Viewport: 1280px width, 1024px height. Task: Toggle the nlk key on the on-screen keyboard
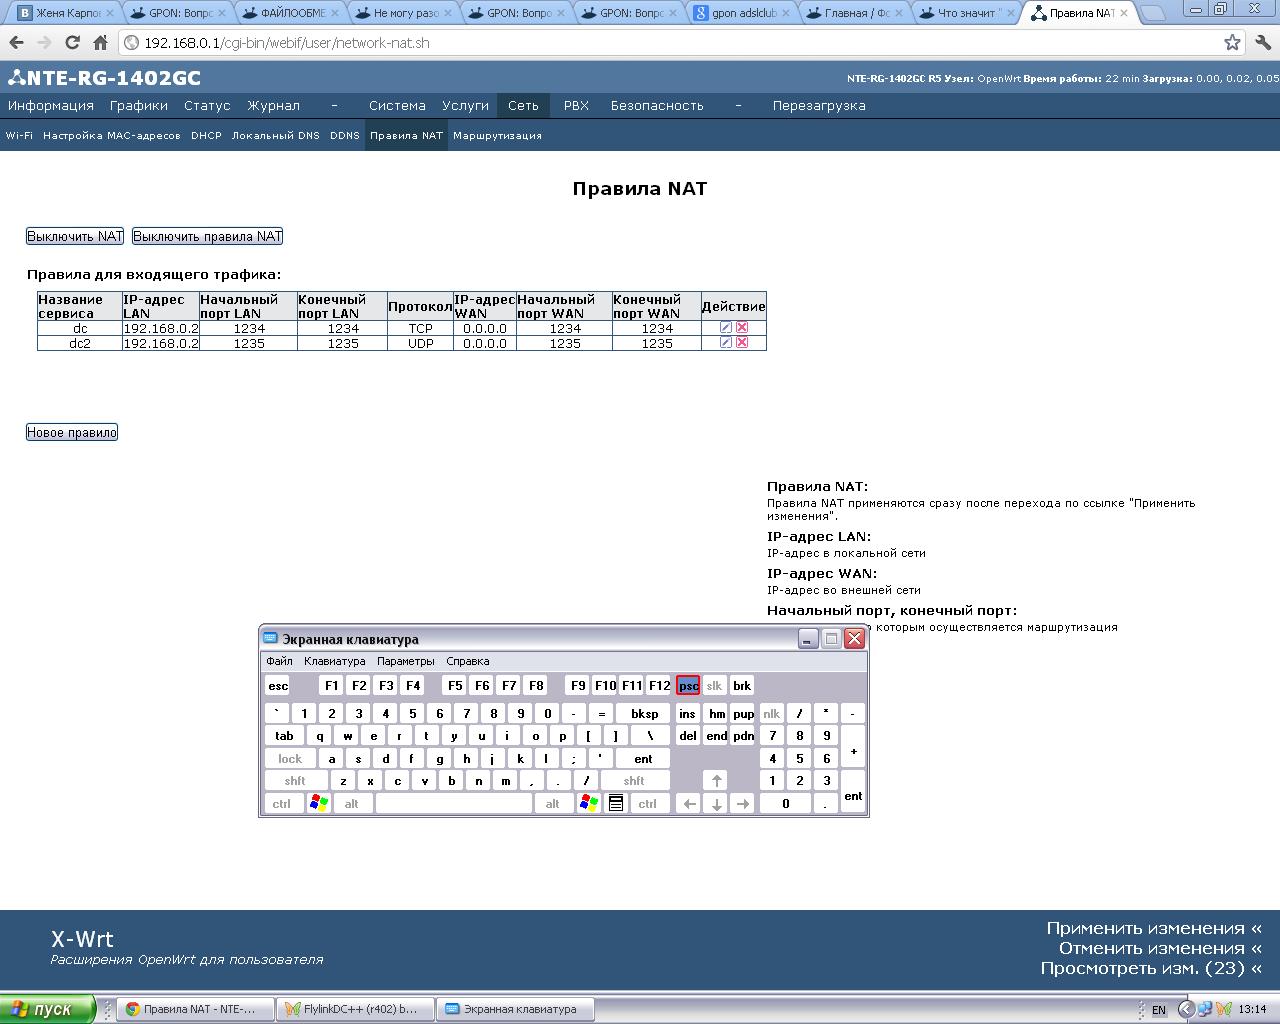(771, 714)
